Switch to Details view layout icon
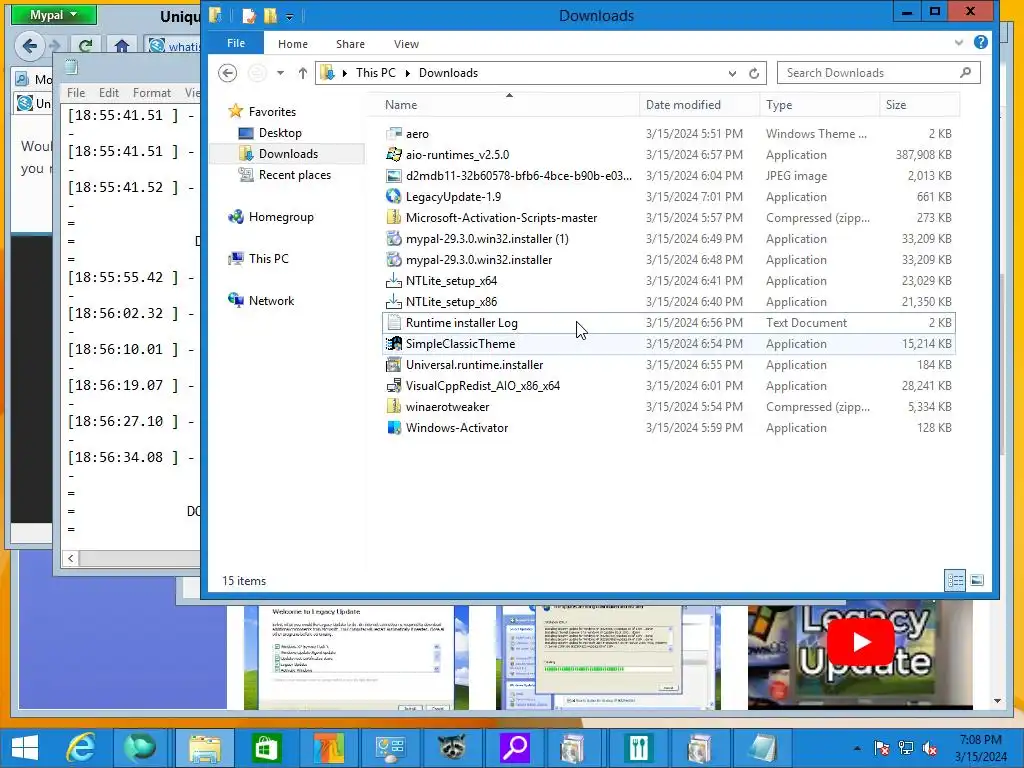 point(955,580)
